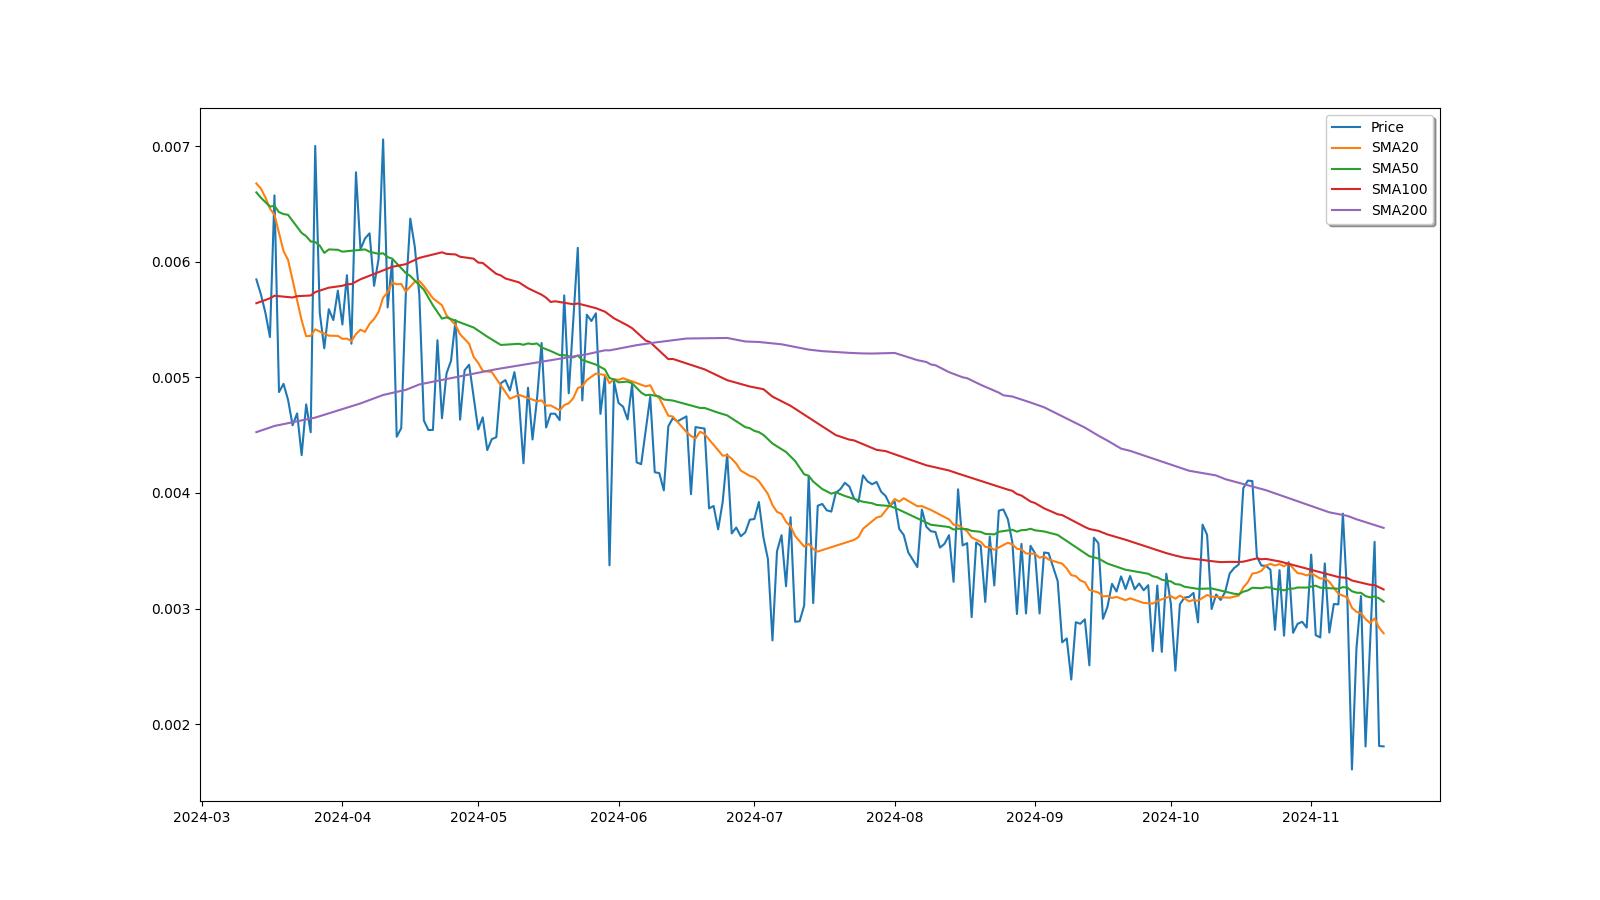Click the 0.002 y-axis tick label

click(170, 725)
